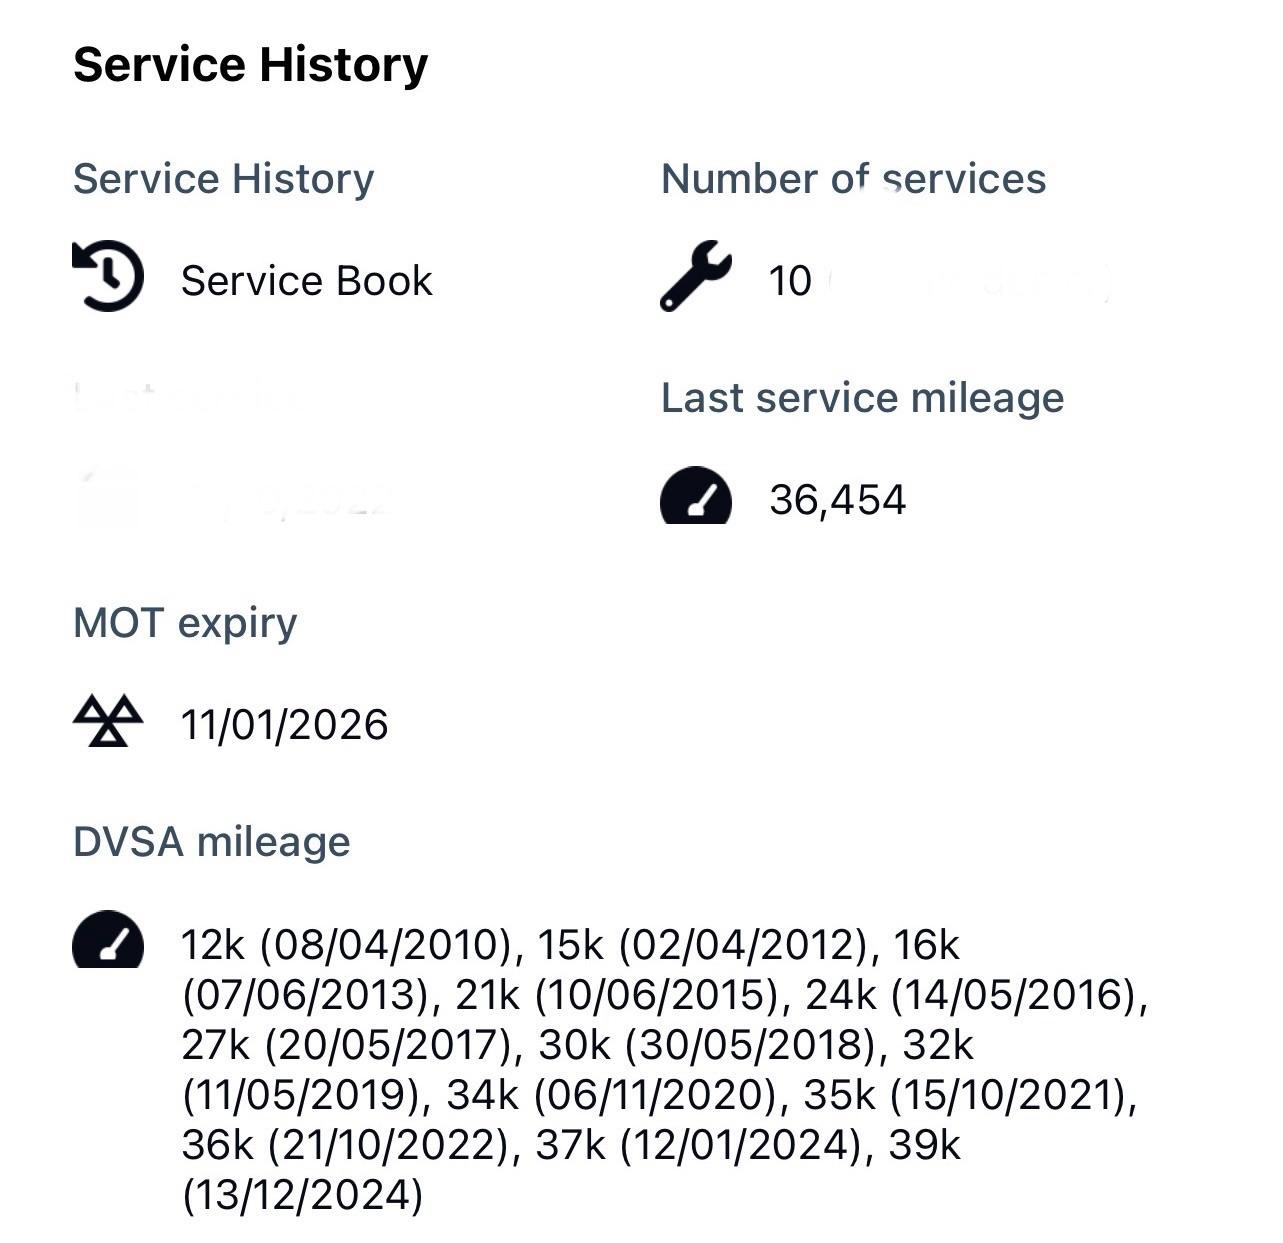Click the MOT expiry label
Viewport: 1283px width, 1243px height.
185,623
